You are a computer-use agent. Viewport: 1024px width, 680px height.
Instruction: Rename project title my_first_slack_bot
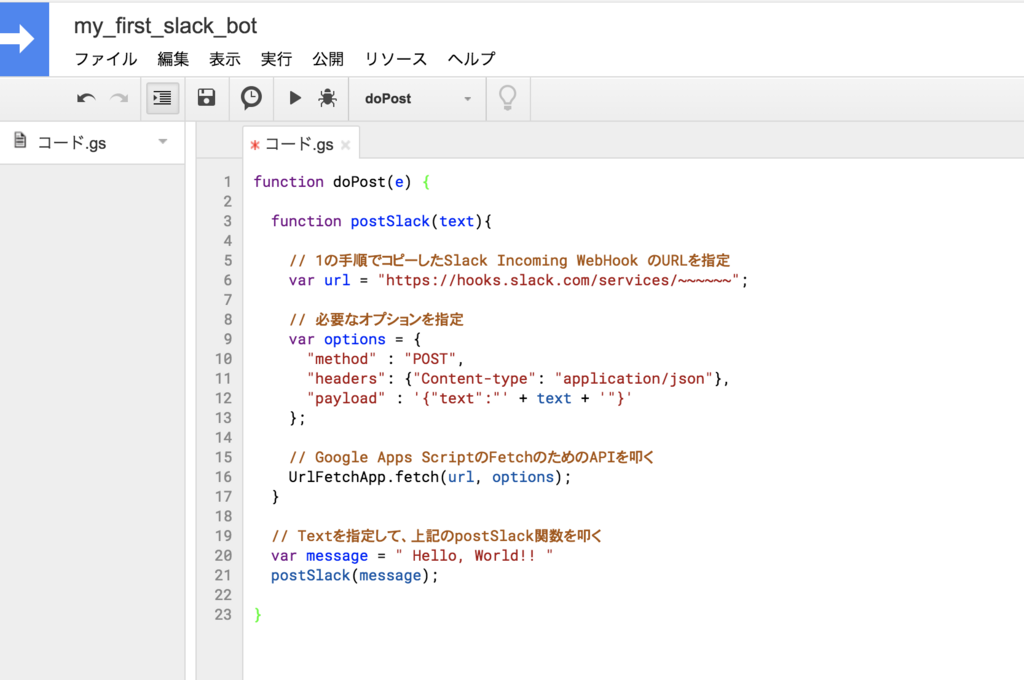[x=165, y=25]
